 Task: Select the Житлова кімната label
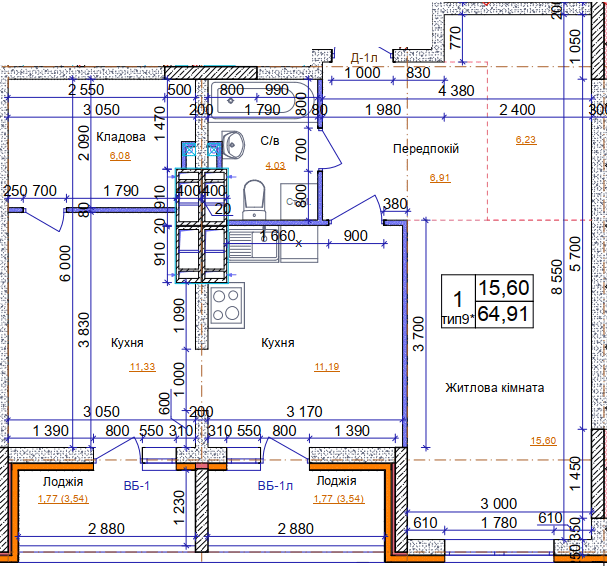[494, 388]
